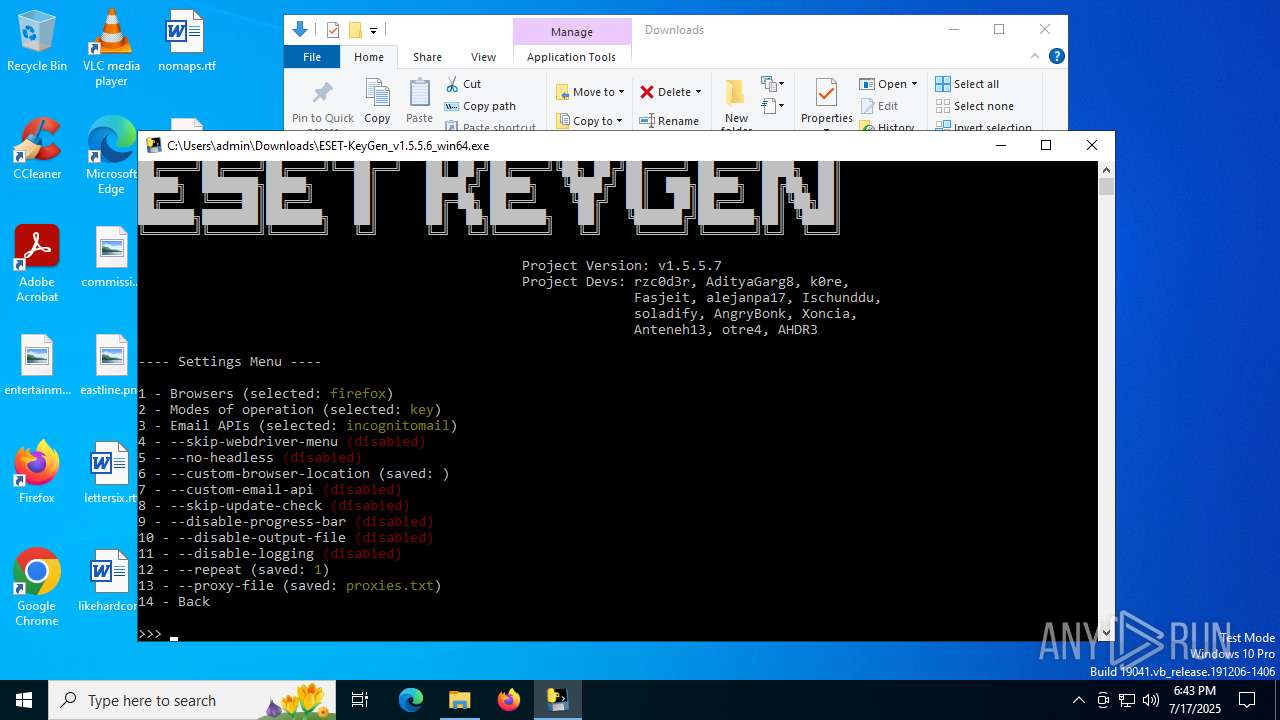Select the entertainm... image file on desktop
1280x720 pixels.
(x=37, y=365)
